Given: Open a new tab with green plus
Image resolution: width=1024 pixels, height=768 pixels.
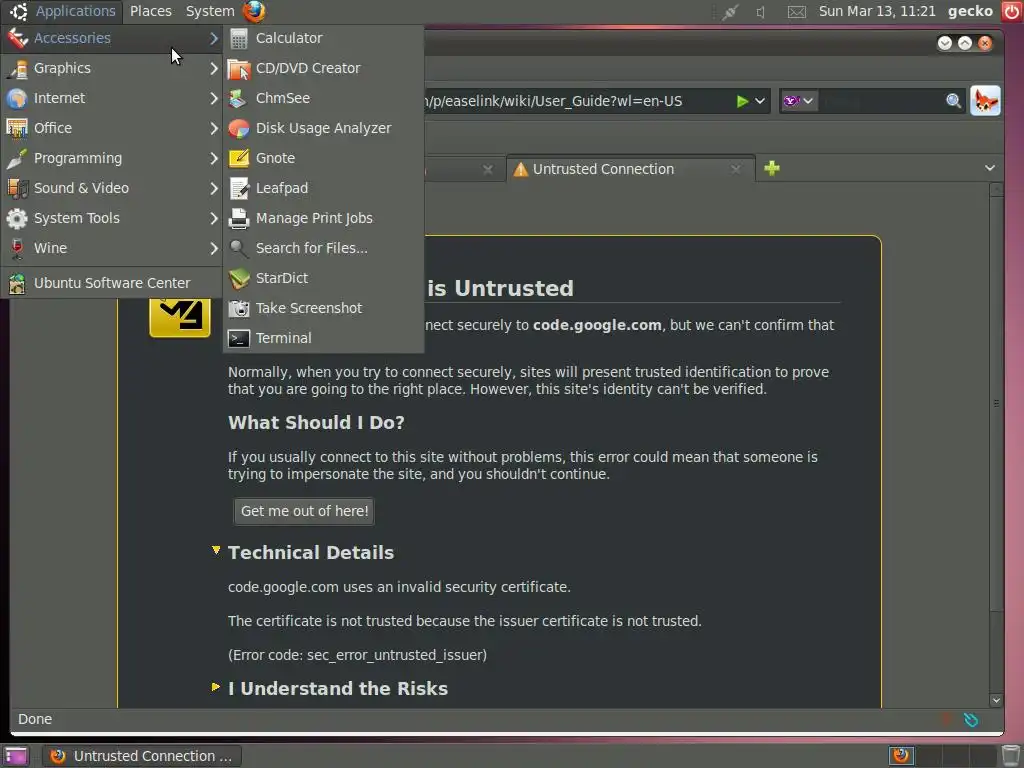Looking at the screenshot, I should tap(772, 168).
